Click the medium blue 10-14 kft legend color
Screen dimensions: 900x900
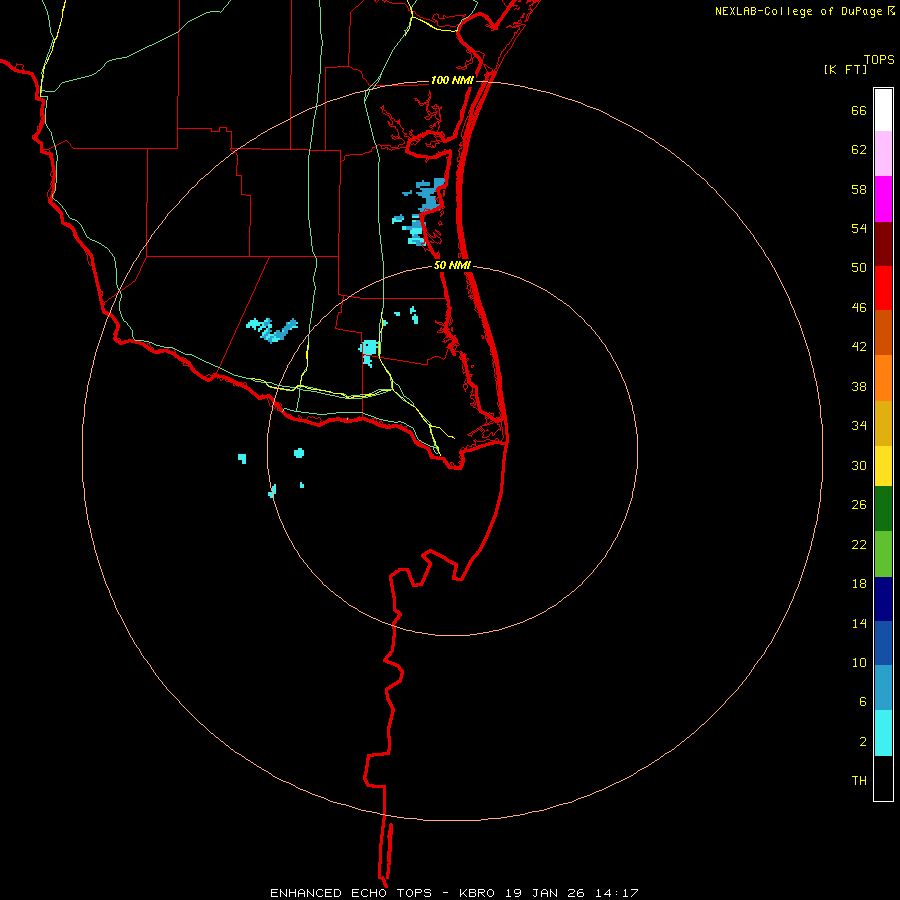[883, 643]
